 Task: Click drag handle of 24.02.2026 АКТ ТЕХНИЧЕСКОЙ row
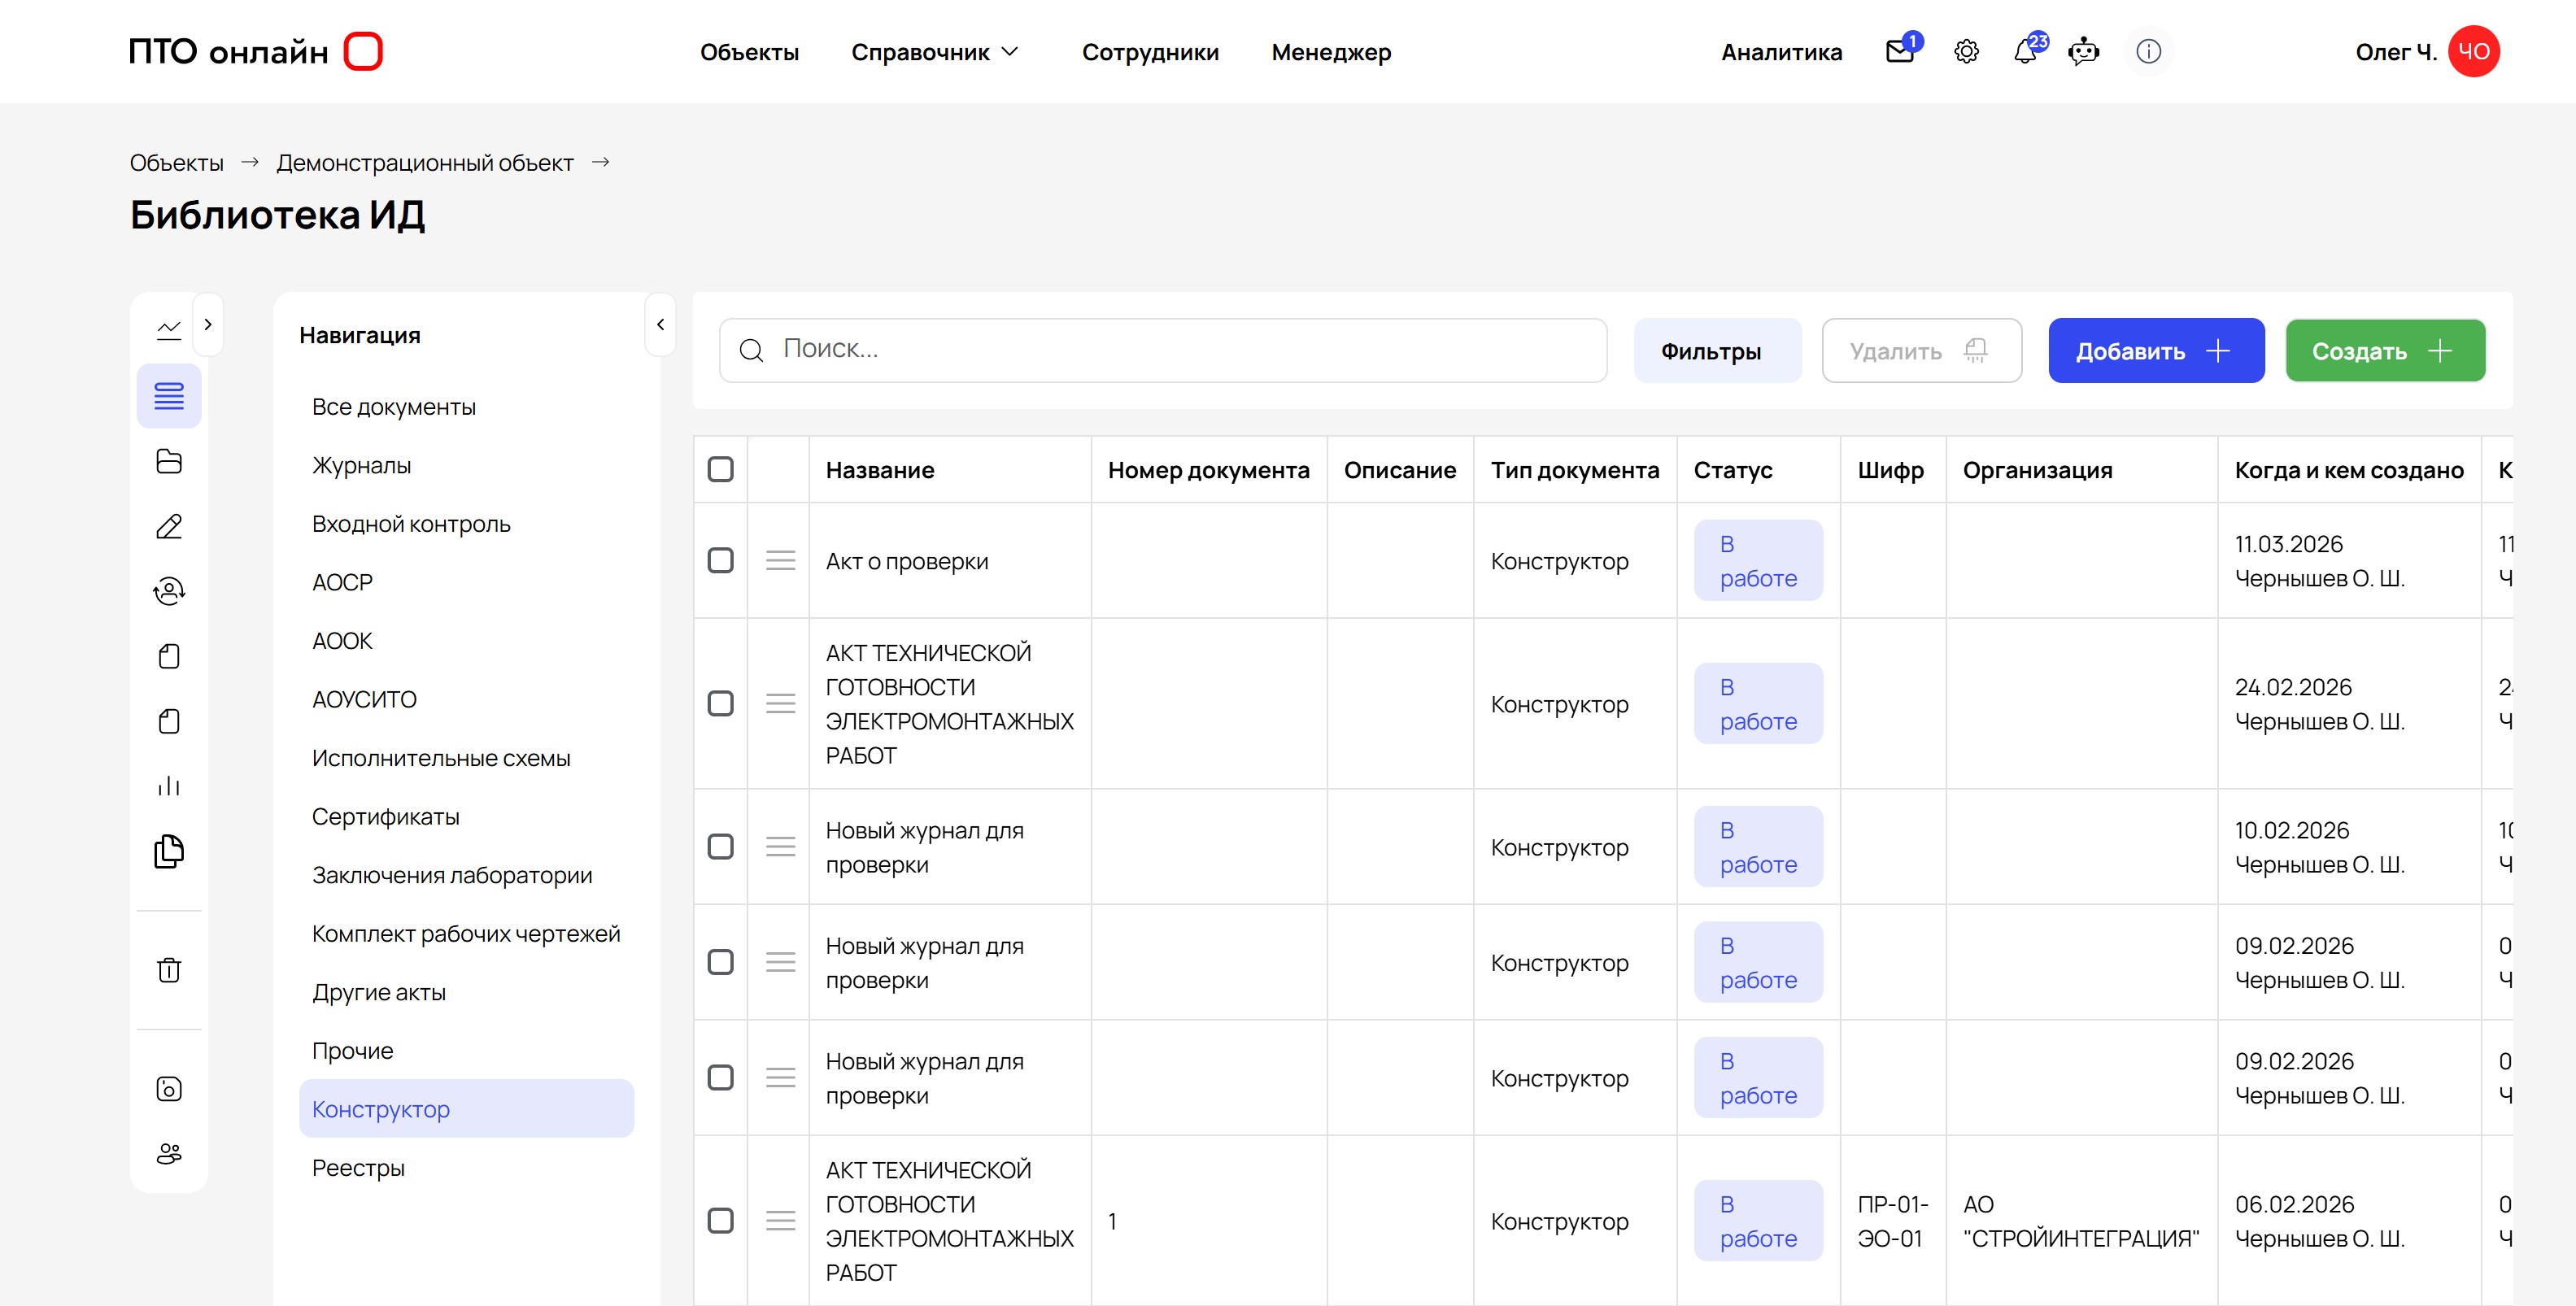point(780,703)
